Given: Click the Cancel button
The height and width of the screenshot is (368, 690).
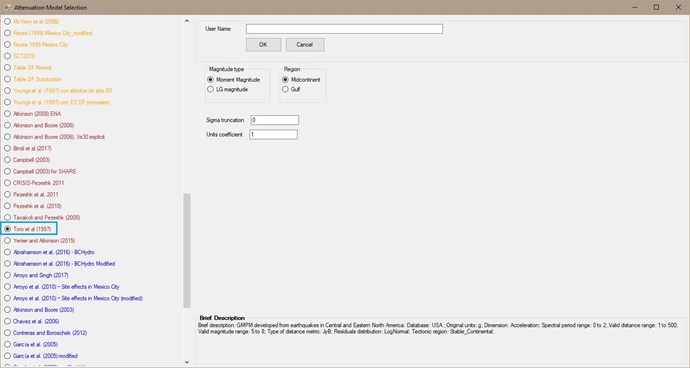Looking at the screenshot, I should coord(305,44).
